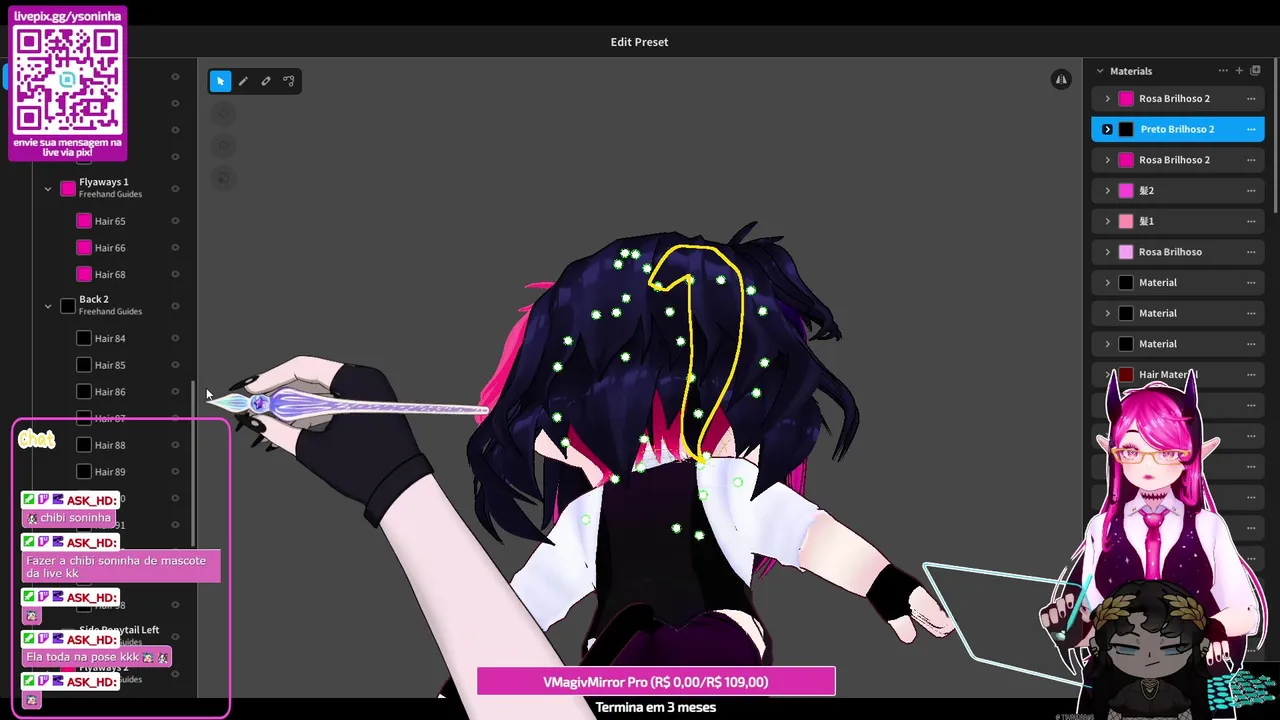1280x720 pixels.
Task: Click the Hair 88 black material icon
Action: [84, 445]
